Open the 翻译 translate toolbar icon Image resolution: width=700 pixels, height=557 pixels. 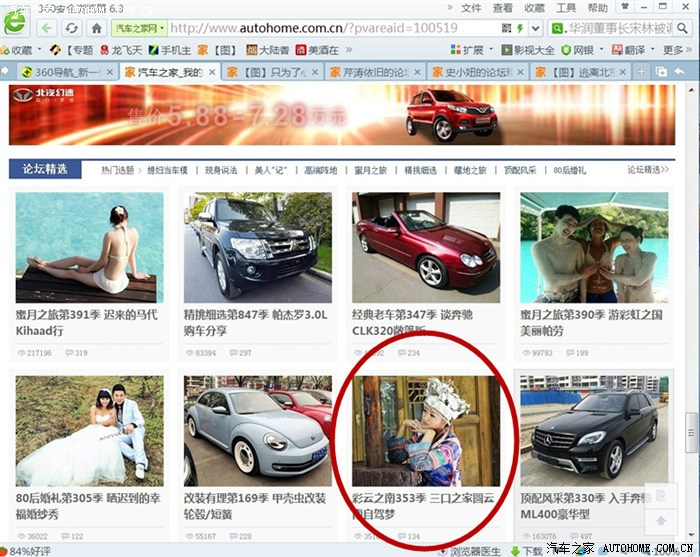[630, 50]
